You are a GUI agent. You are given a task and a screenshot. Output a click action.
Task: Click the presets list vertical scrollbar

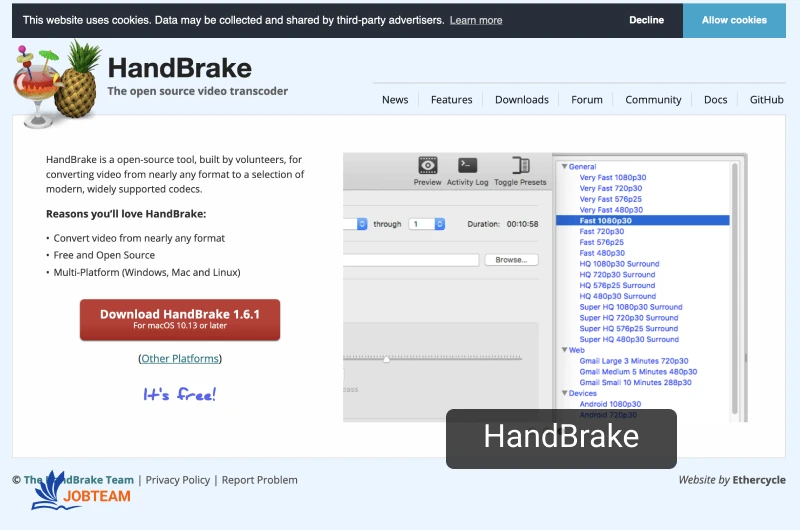(x=735, y=288)
